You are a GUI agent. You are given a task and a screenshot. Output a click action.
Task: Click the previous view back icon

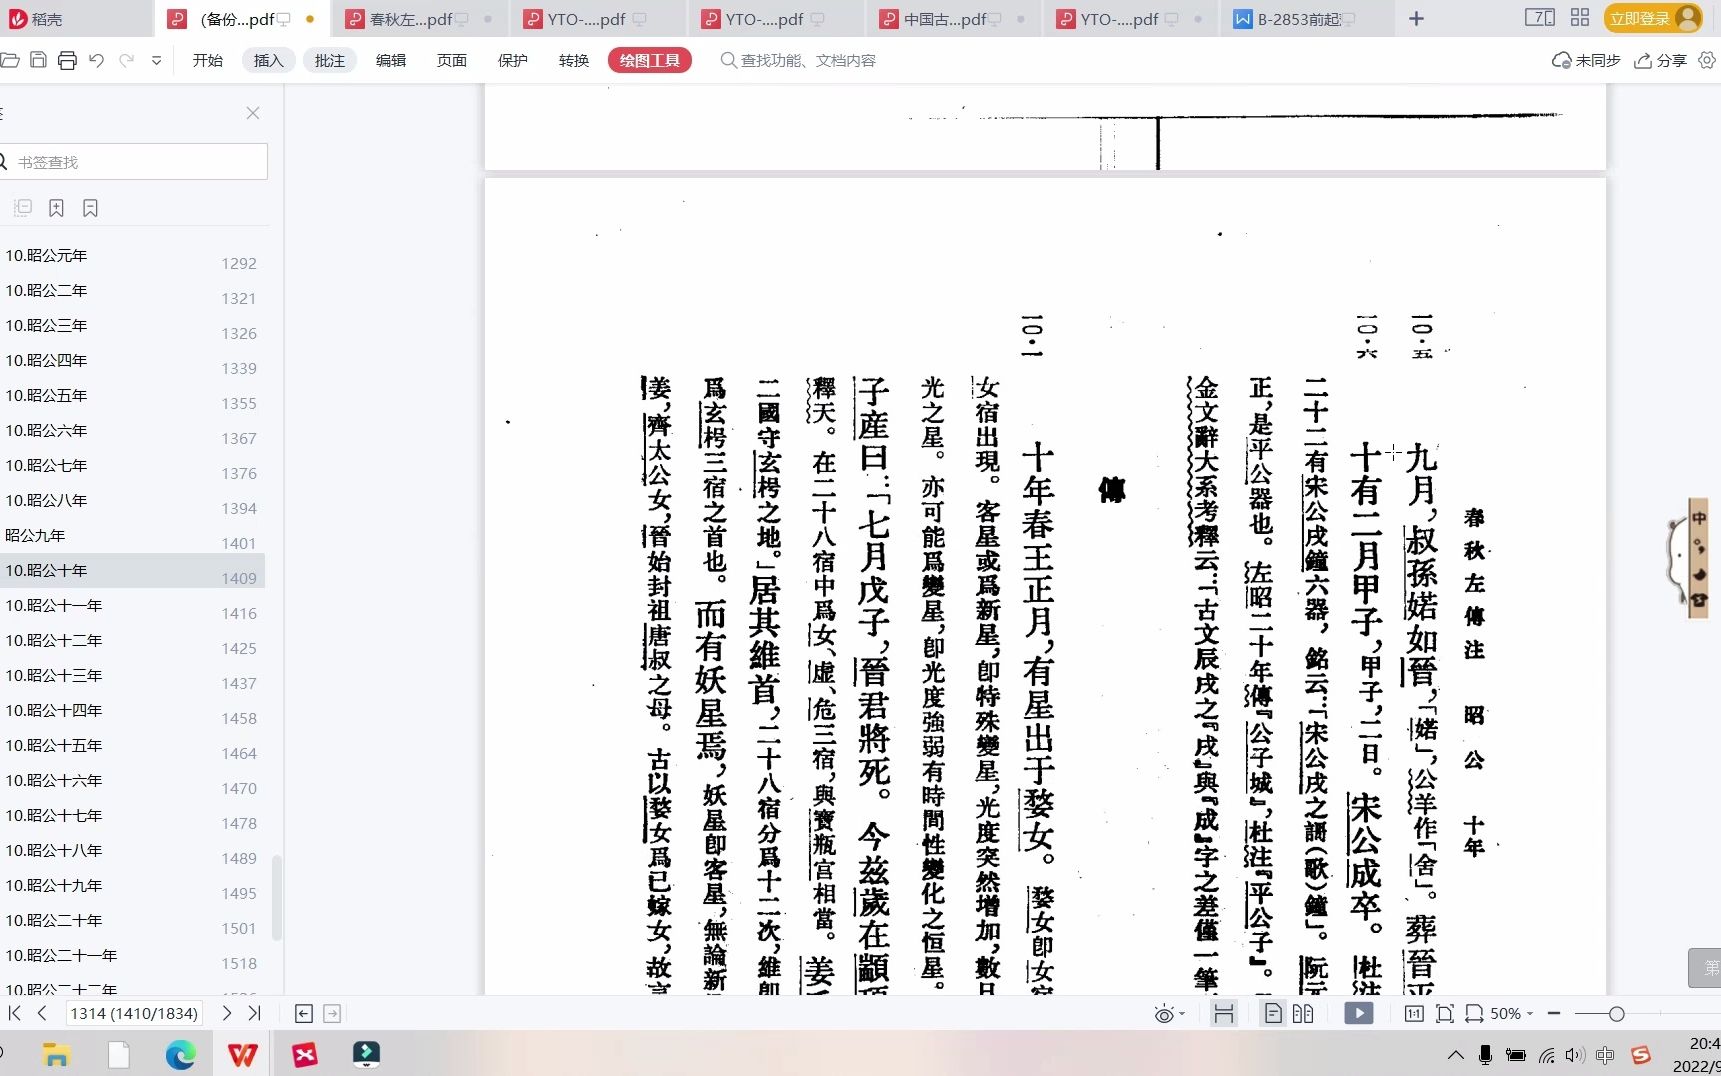click(304, 1013)
